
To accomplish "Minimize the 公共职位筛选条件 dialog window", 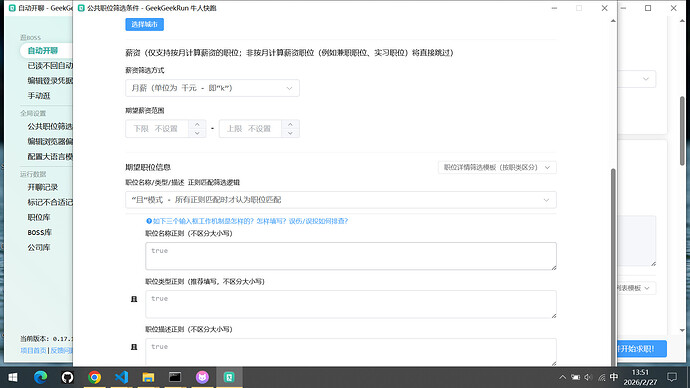I will (x=554, y=8).
